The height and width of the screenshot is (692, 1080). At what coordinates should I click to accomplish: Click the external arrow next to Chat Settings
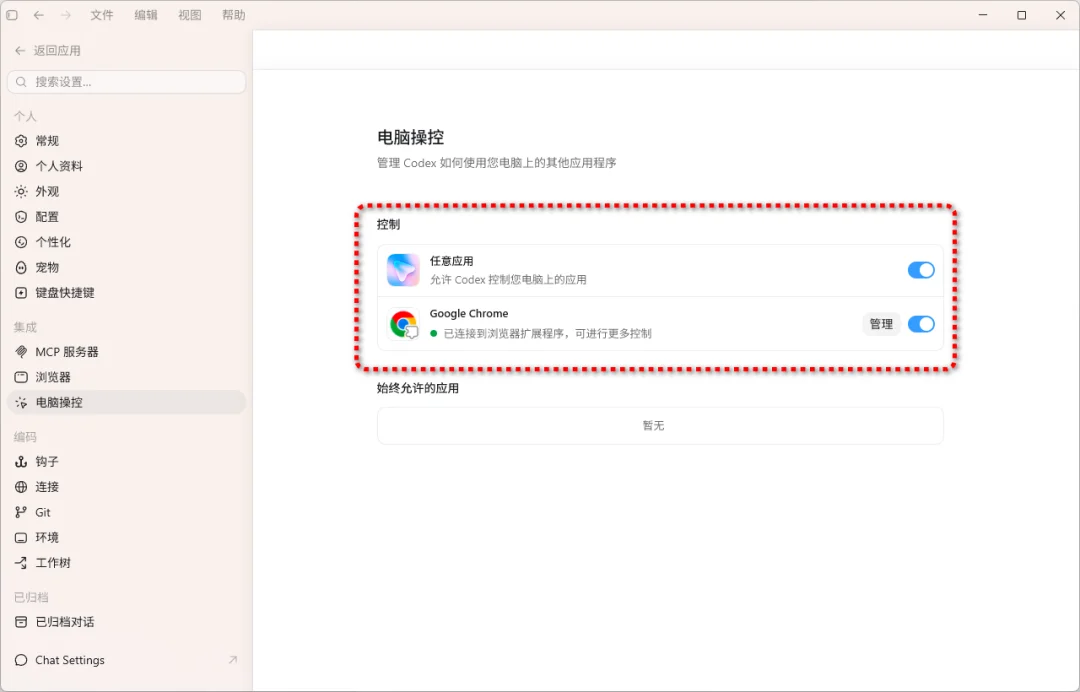(233, 660)
